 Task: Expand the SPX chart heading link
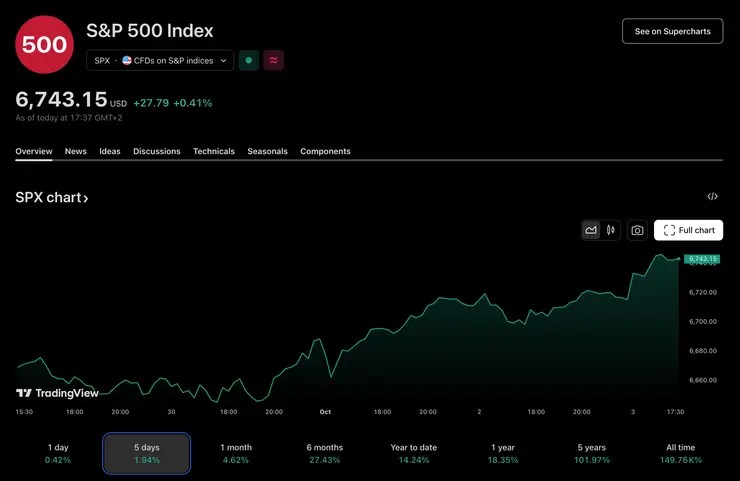point(52,198)
